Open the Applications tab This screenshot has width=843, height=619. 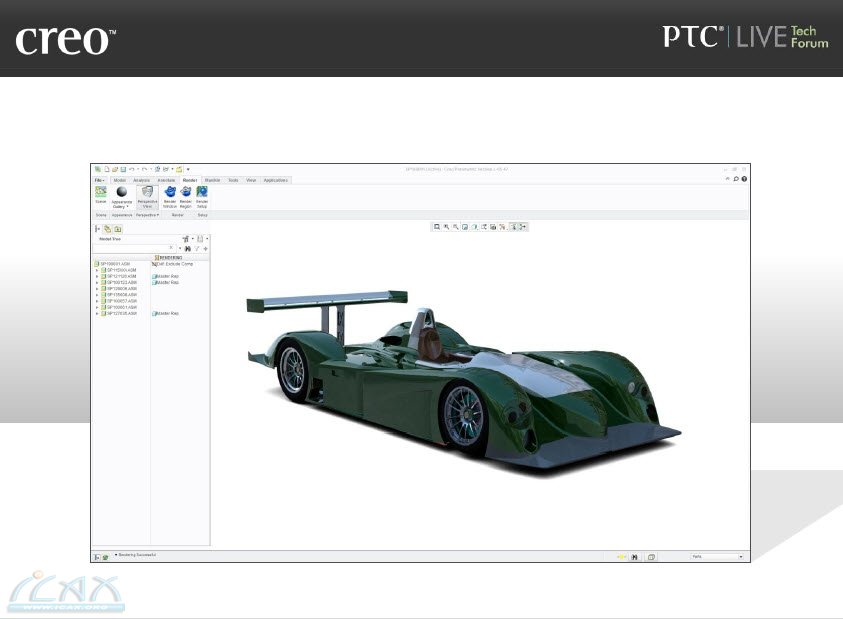(x=276, y=180)
